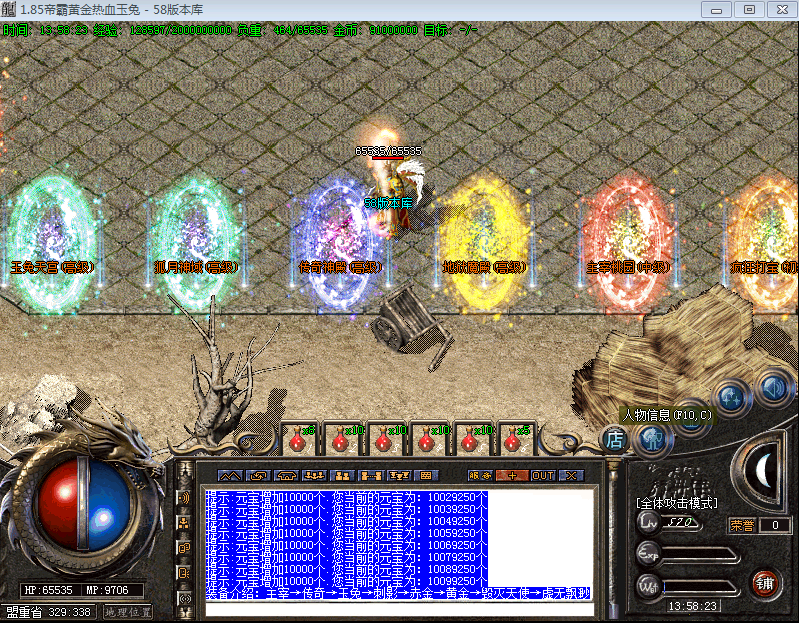Click the red plus toolbar button
Screen dimensions: 799x623
(x=512, y=476)
